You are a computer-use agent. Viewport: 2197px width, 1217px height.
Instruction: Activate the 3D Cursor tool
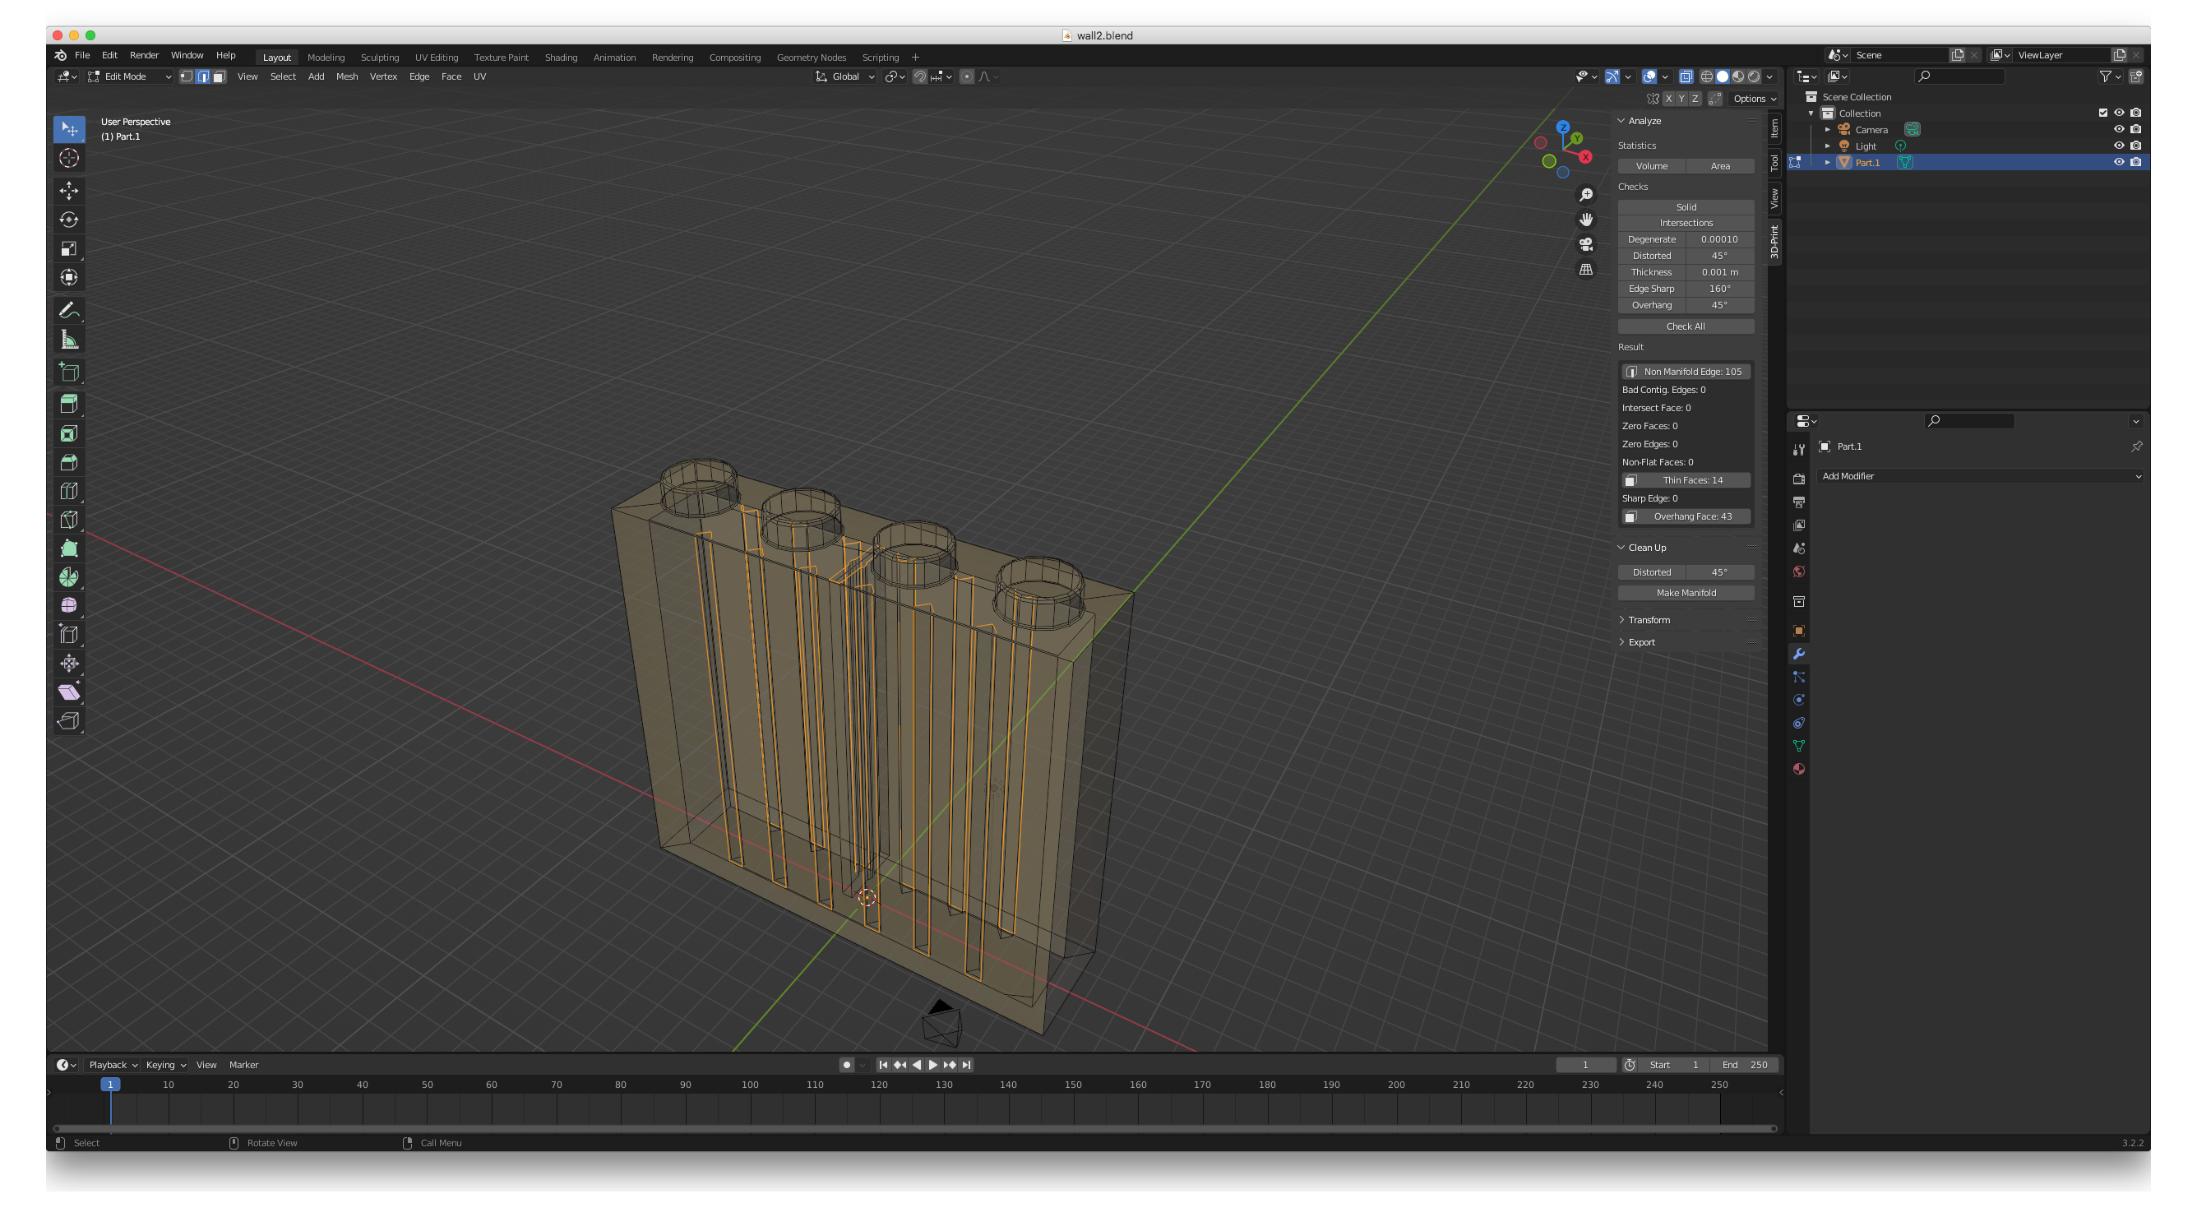coord(69,158)
